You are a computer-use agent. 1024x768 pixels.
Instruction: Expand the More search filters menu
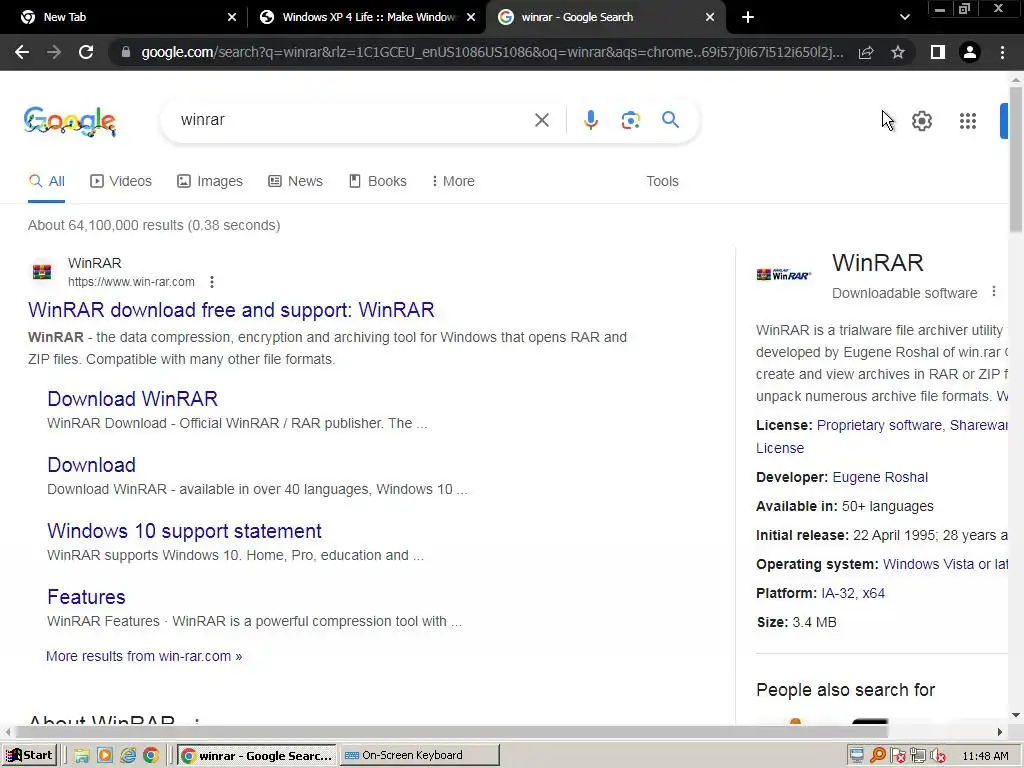click(453, 182)
